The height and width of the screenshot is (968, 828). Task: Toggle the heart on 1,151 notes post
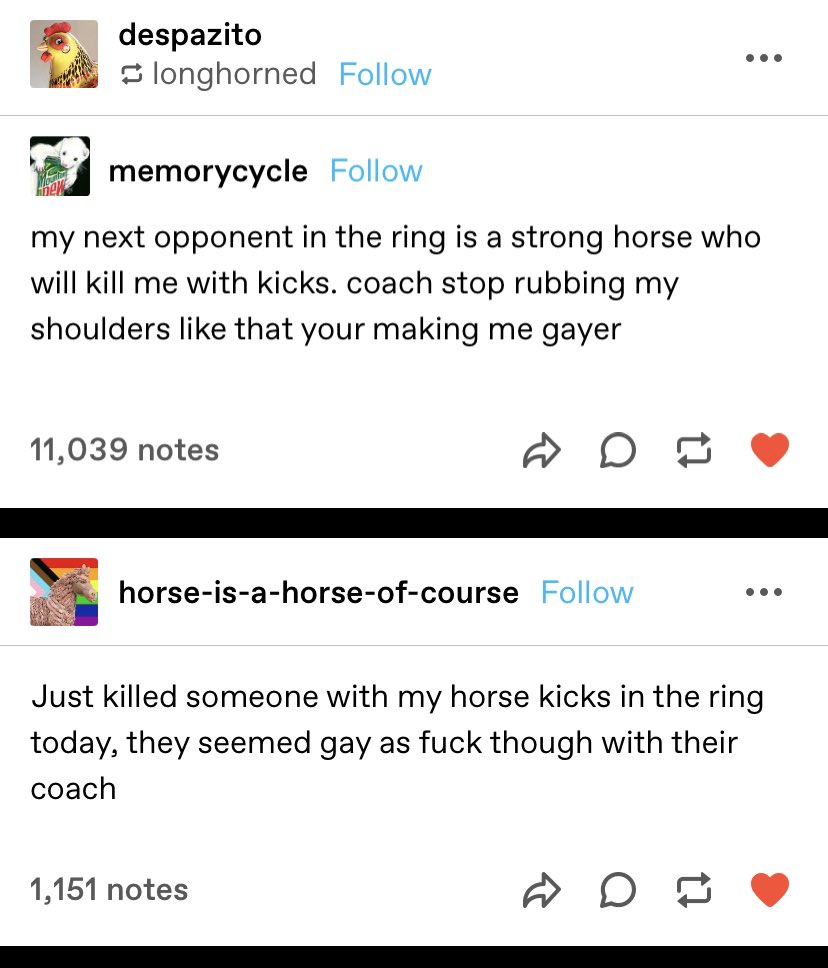770,890
